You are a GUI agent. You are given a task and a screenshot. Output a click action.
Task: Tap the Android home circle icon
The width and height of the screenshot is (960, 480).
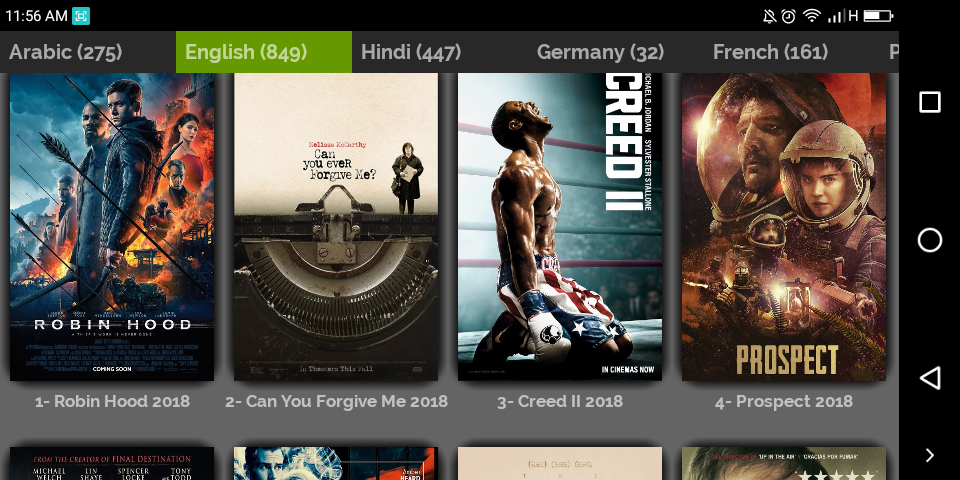(929, 240)
